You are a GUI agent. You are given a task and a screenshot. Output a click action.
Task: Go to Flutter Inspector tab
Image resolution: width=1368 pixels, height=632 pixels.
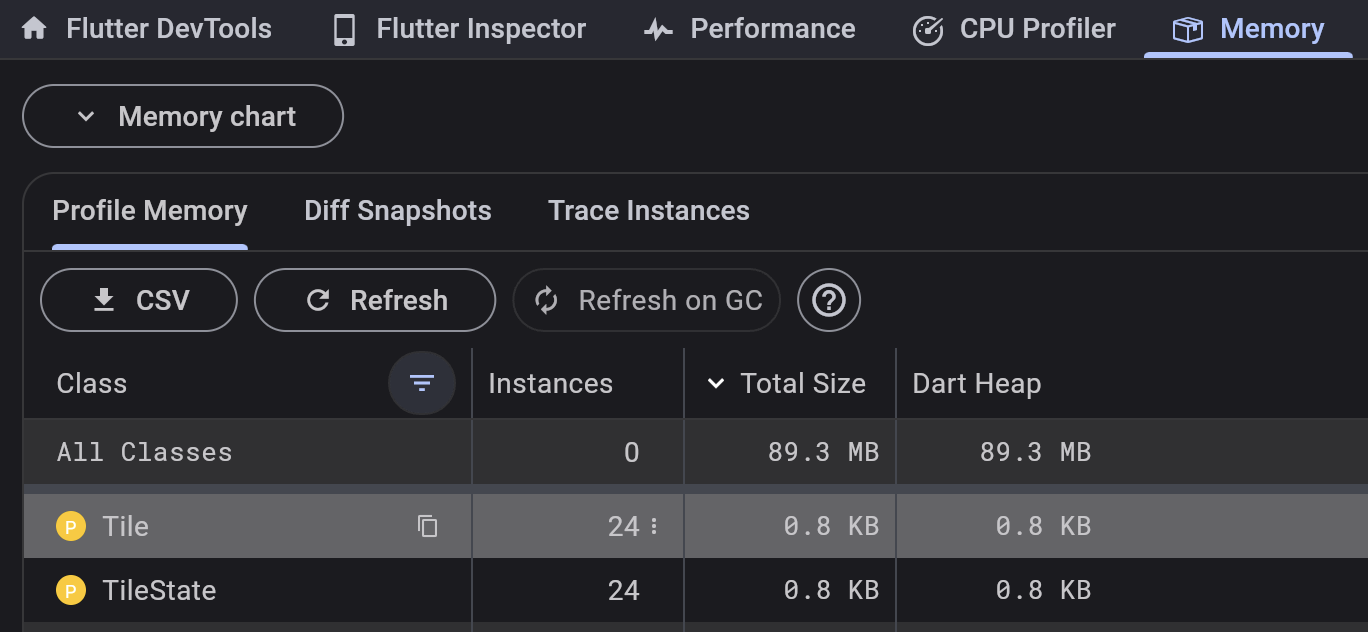pyautogui.click(x=459, y=29)
